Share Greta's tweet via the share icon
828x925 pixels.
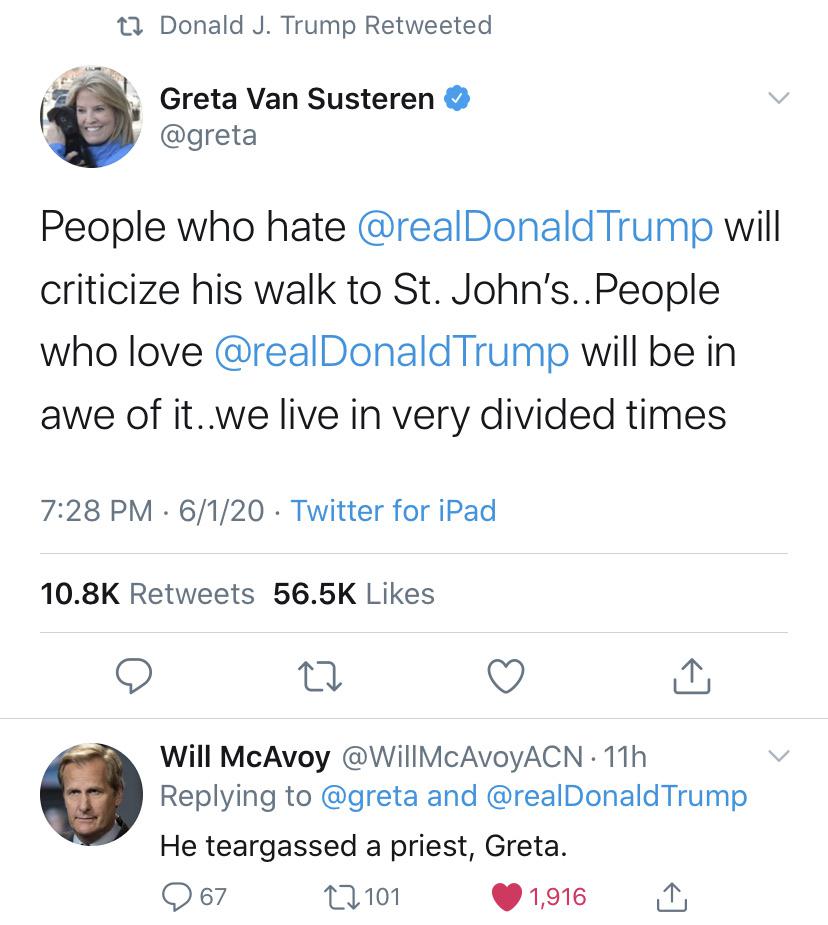690,675
